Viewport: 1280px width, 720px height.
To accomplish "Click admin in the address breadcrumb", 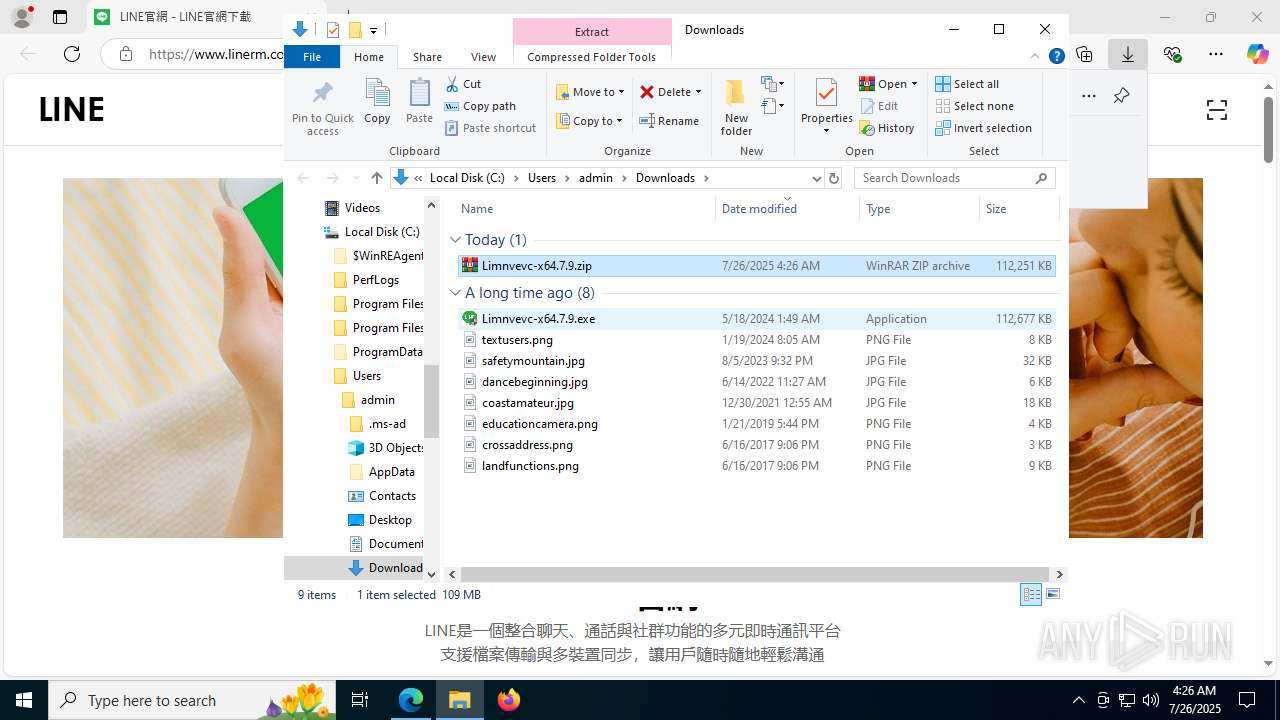I will (596, 178).
